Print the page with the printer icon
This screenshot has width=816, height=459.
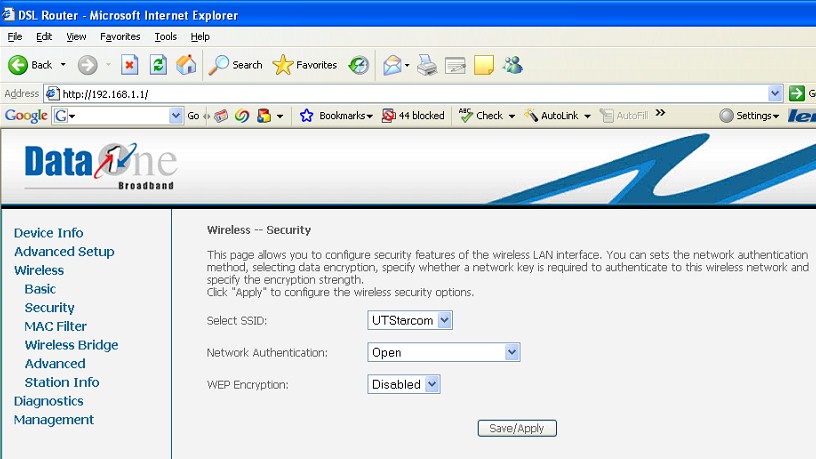click(x=427, y=65)
